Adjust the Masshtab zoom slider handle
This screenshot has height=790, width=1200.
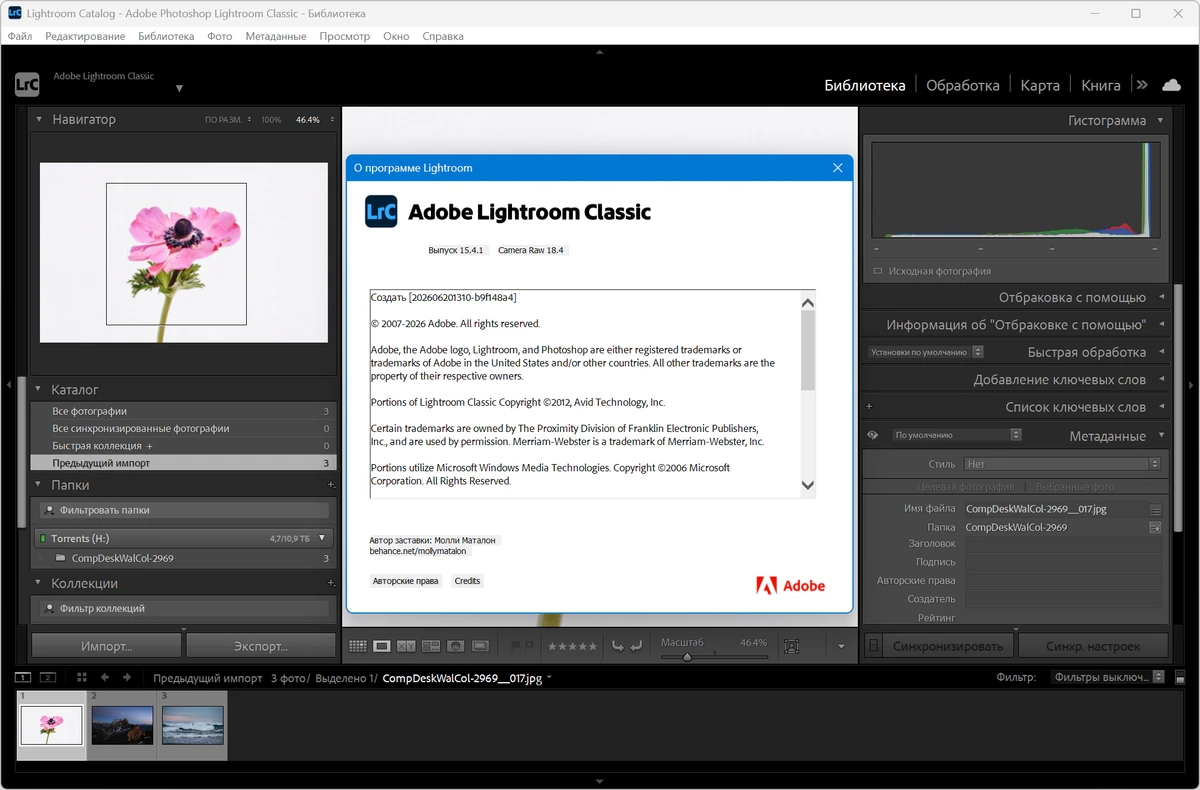pyautogui.click(x=687, y=657)
